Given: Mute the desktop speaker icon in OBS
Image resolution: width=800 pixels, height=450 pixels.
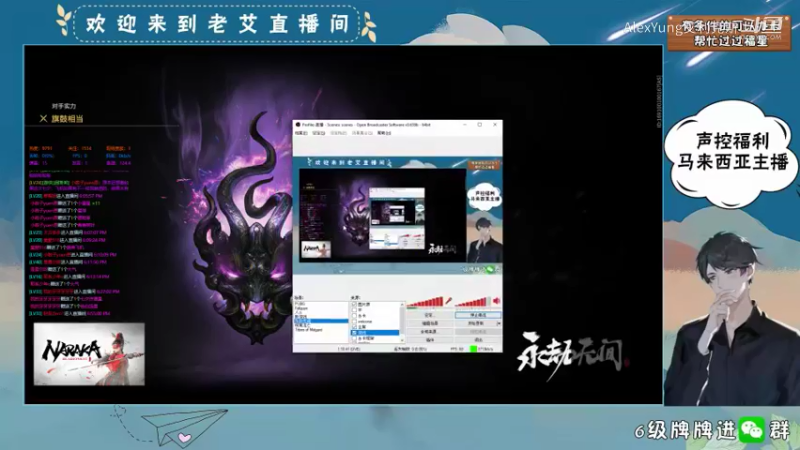Looking at the screenshot, I should coord(496,301).
